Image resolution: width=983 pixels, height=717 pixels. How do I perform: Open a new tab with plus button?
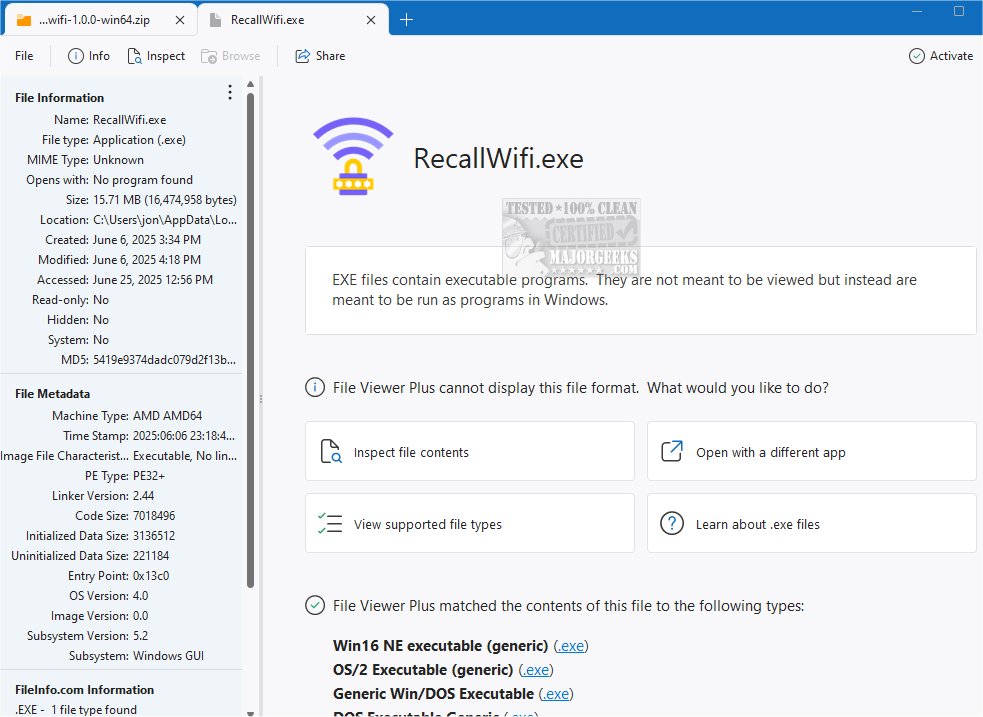point(406,20)
